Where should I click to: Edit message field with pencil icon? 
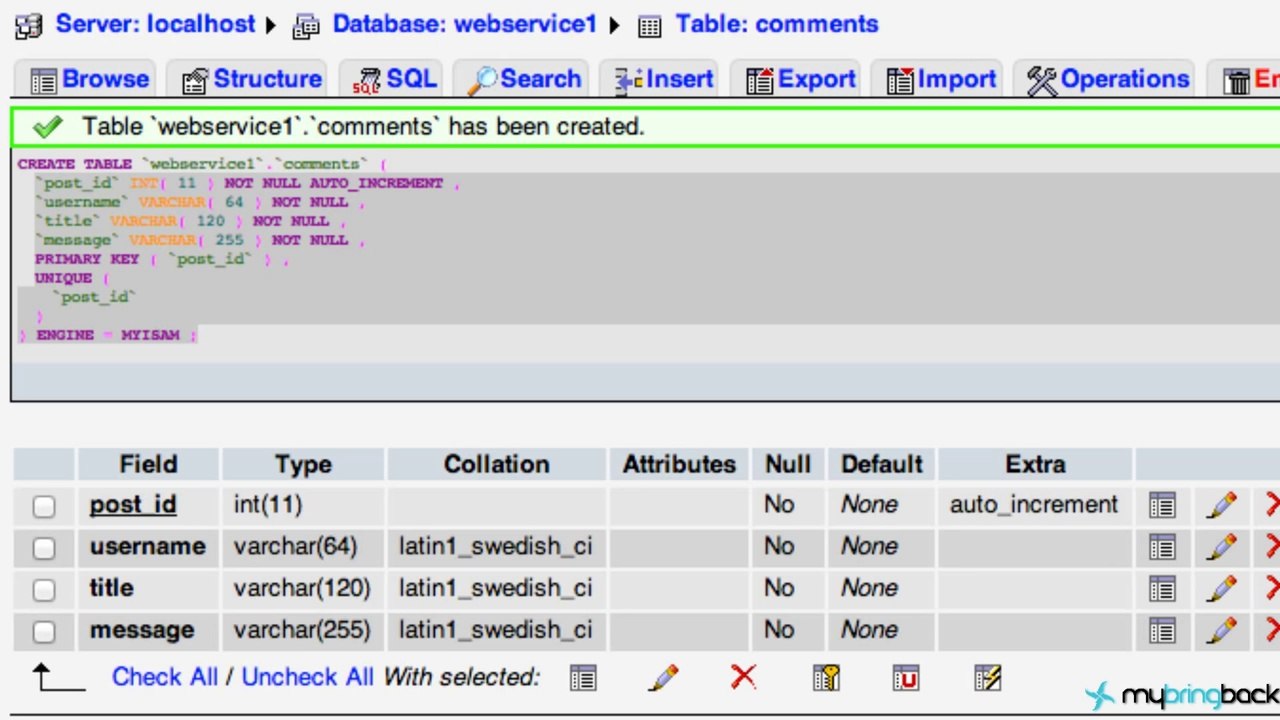coord(1221,631)
